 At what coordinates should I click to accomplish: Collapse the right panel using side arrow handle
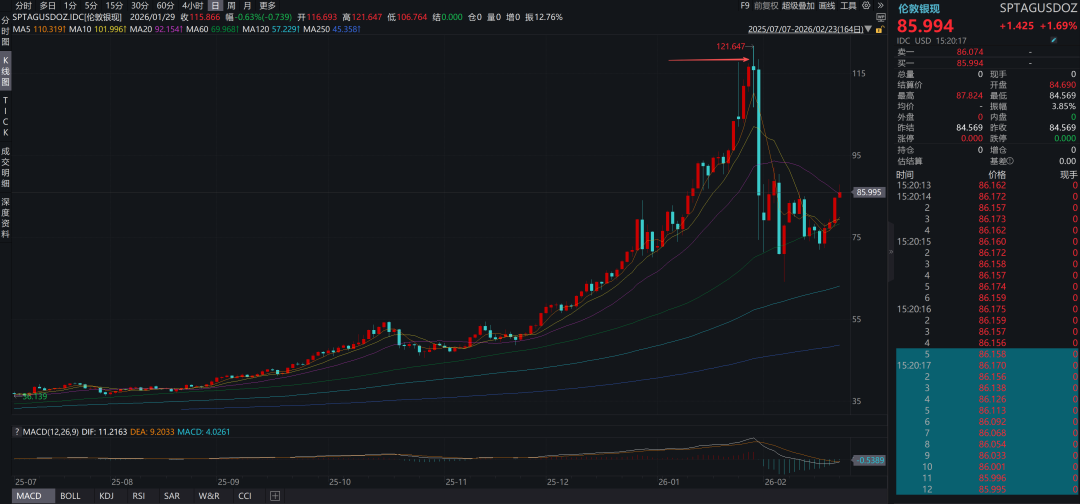point(890,252)
